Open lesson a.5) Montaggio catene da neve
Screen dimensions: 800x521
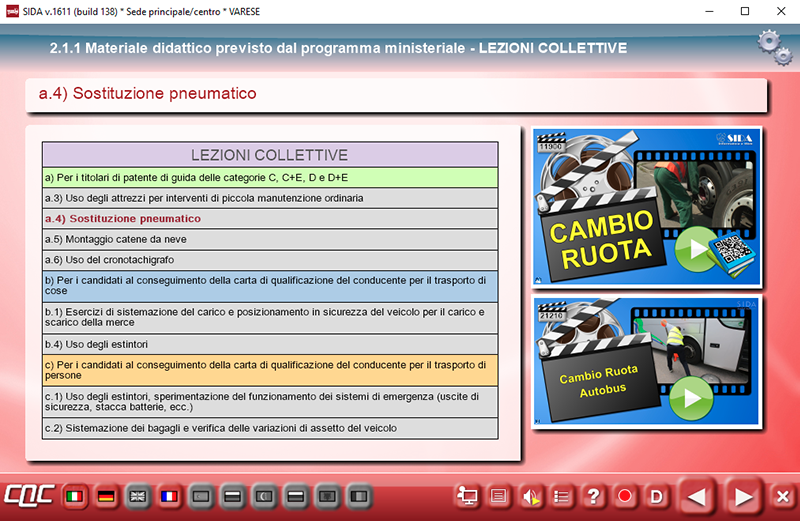pyautogui.click(x=269, y=239)
